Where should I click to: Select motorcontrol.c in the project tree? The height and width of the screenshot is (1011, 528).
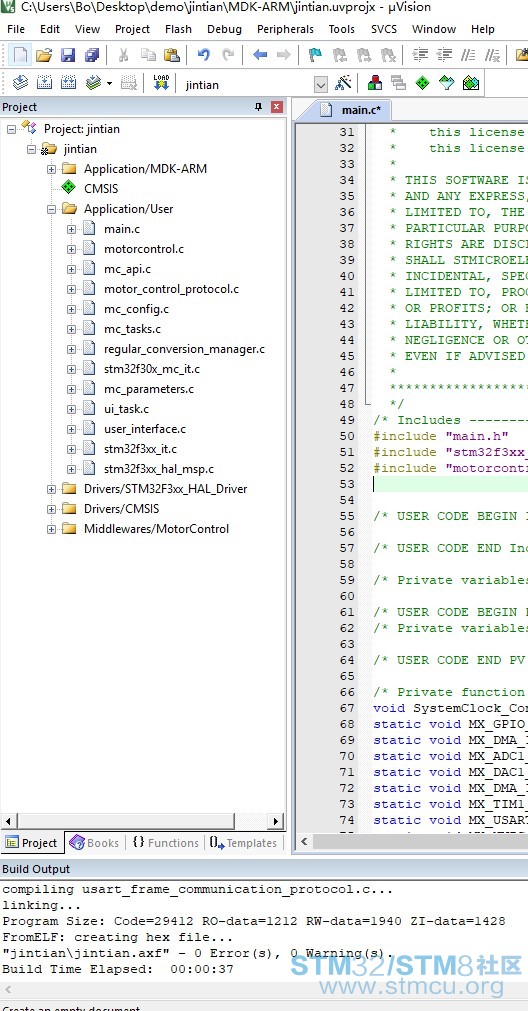[144, 249]
